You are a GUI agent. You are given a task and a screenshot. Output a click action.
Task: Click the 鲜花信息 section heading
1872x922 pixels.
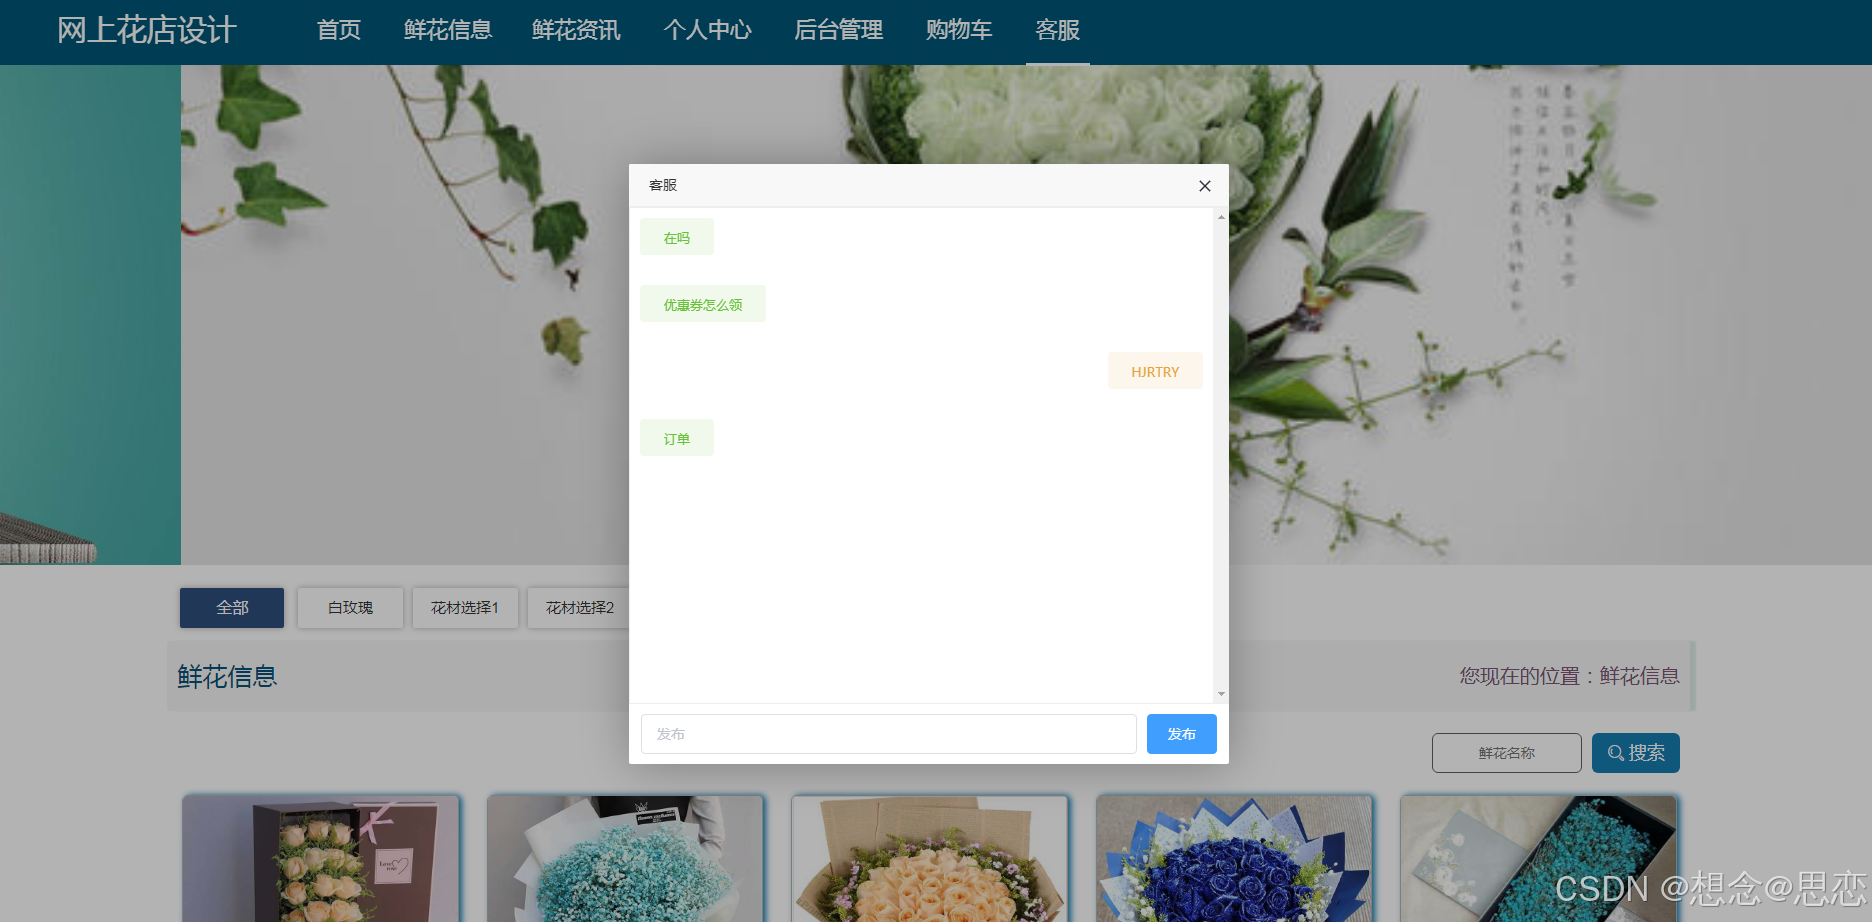point(227,677)
